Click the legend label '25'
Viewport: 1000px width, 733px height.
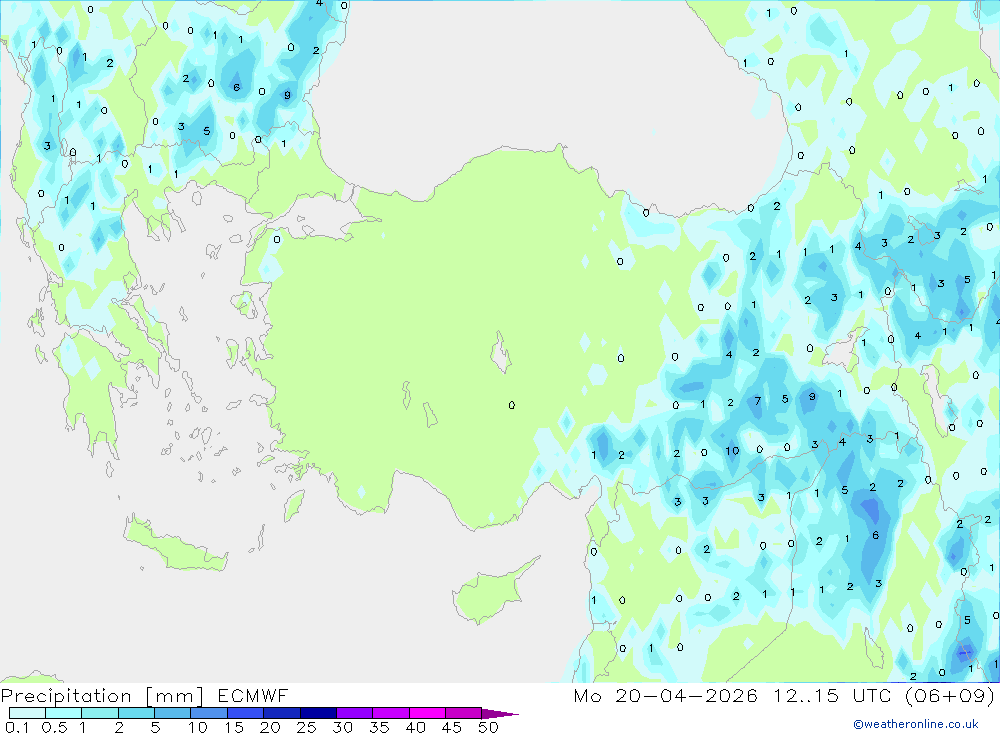307,727
